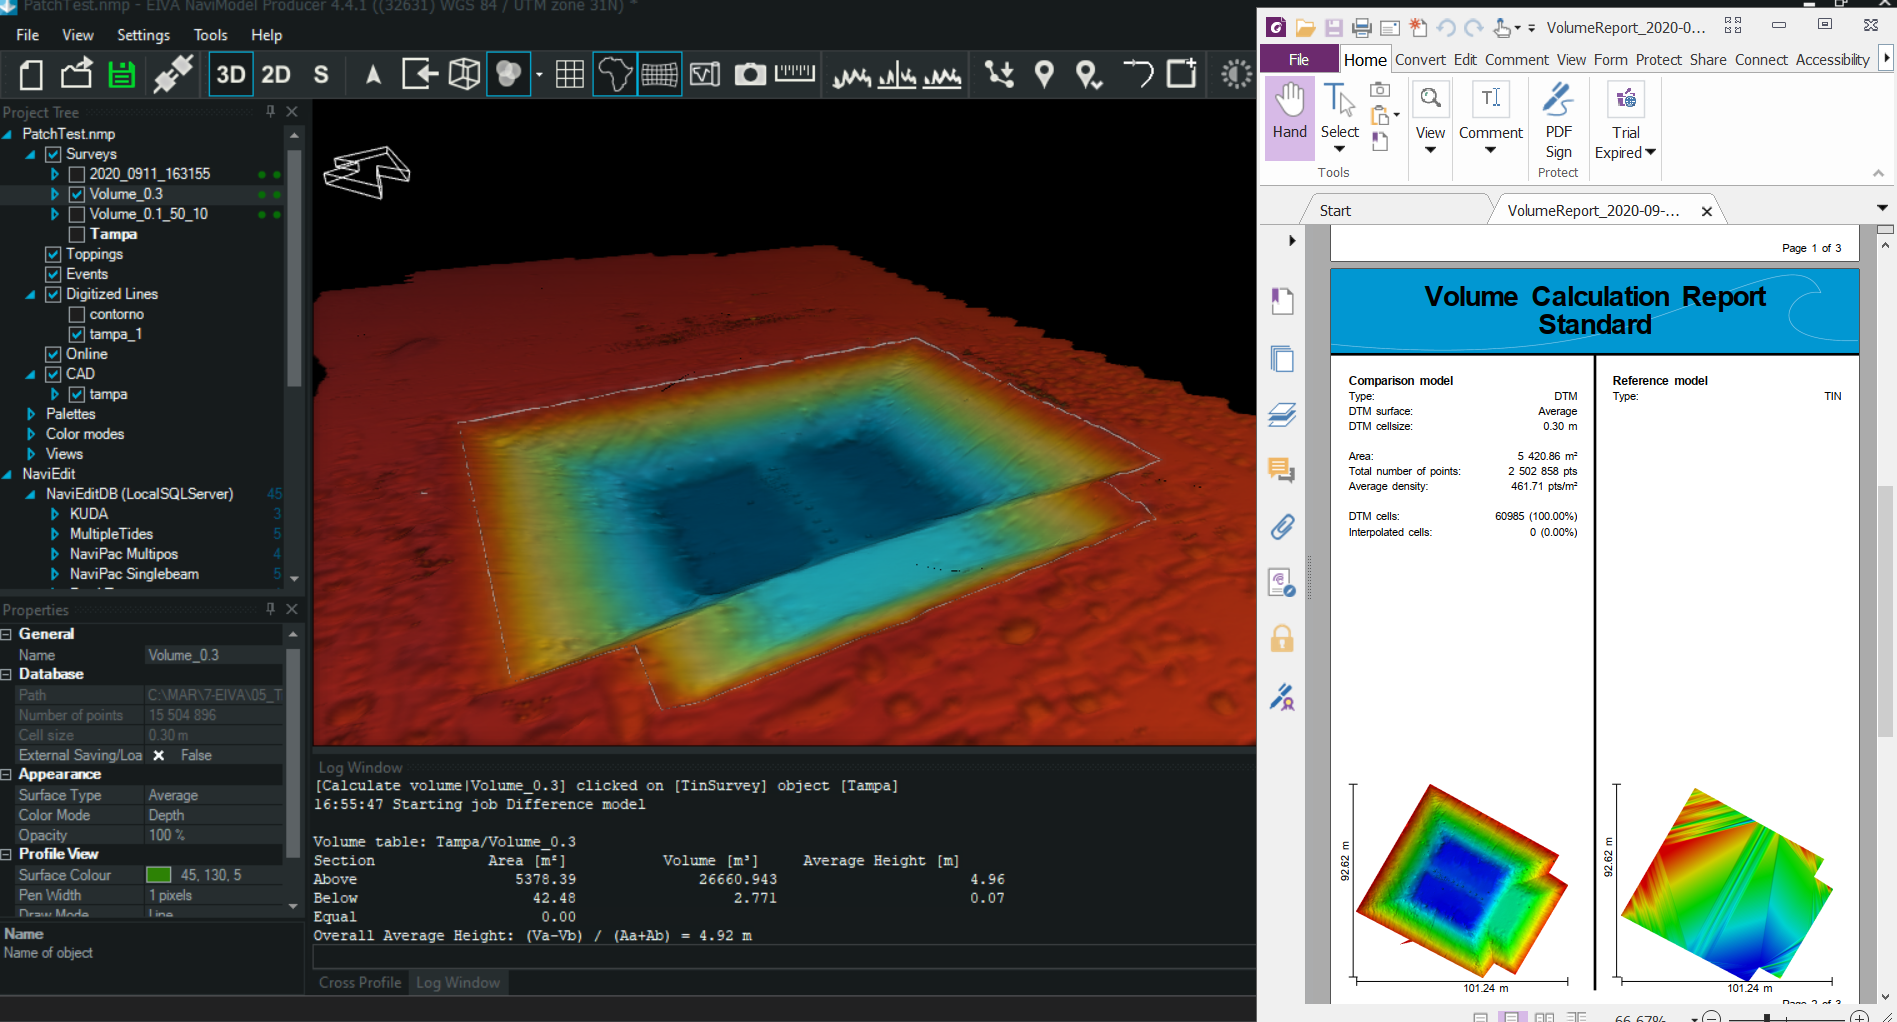This screenshot has width=1897, height=1022.
Task: Open the Select tool dropdown in the PDF app
Action: (x=1339, y=148)
